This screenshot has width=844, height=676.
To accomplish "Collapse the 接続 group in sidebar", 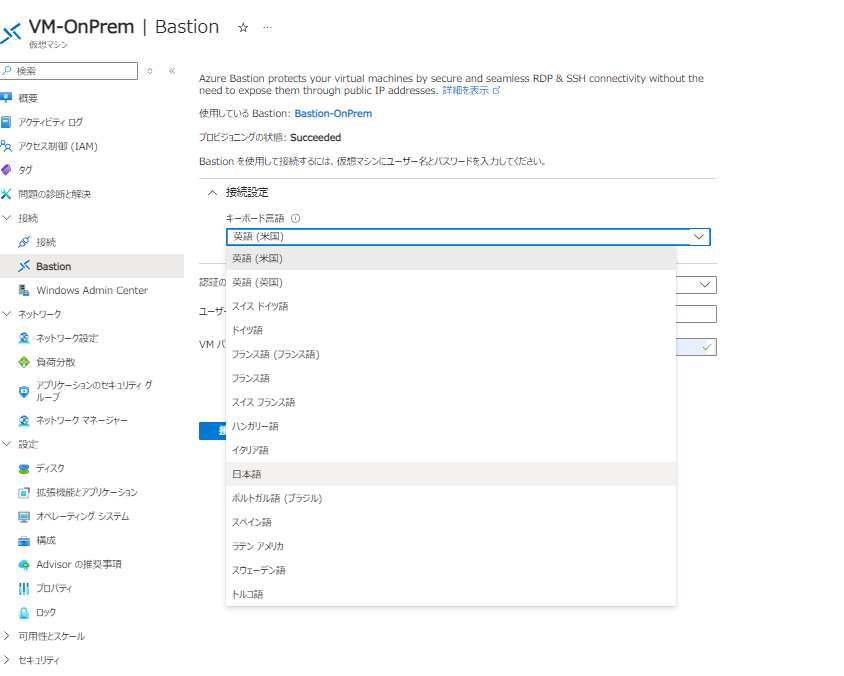I will [x=6, y=218].
